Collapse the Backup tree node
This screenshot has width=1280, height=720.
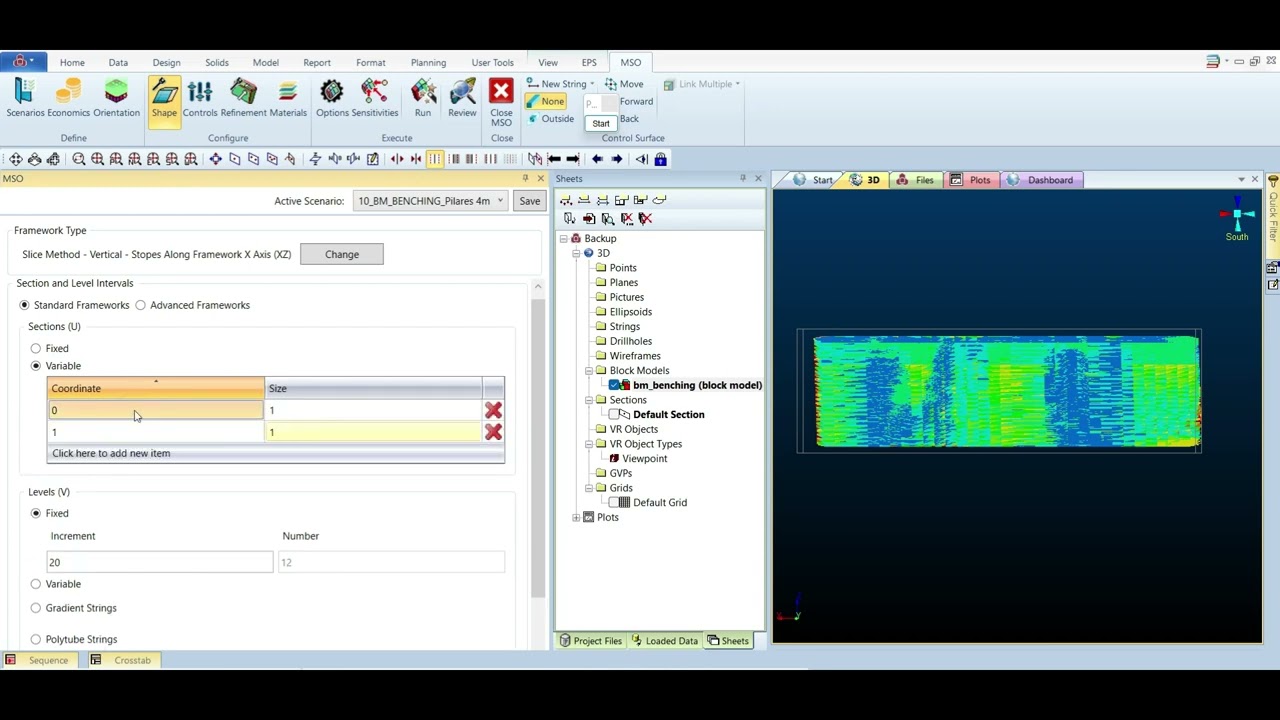(563, 238)
